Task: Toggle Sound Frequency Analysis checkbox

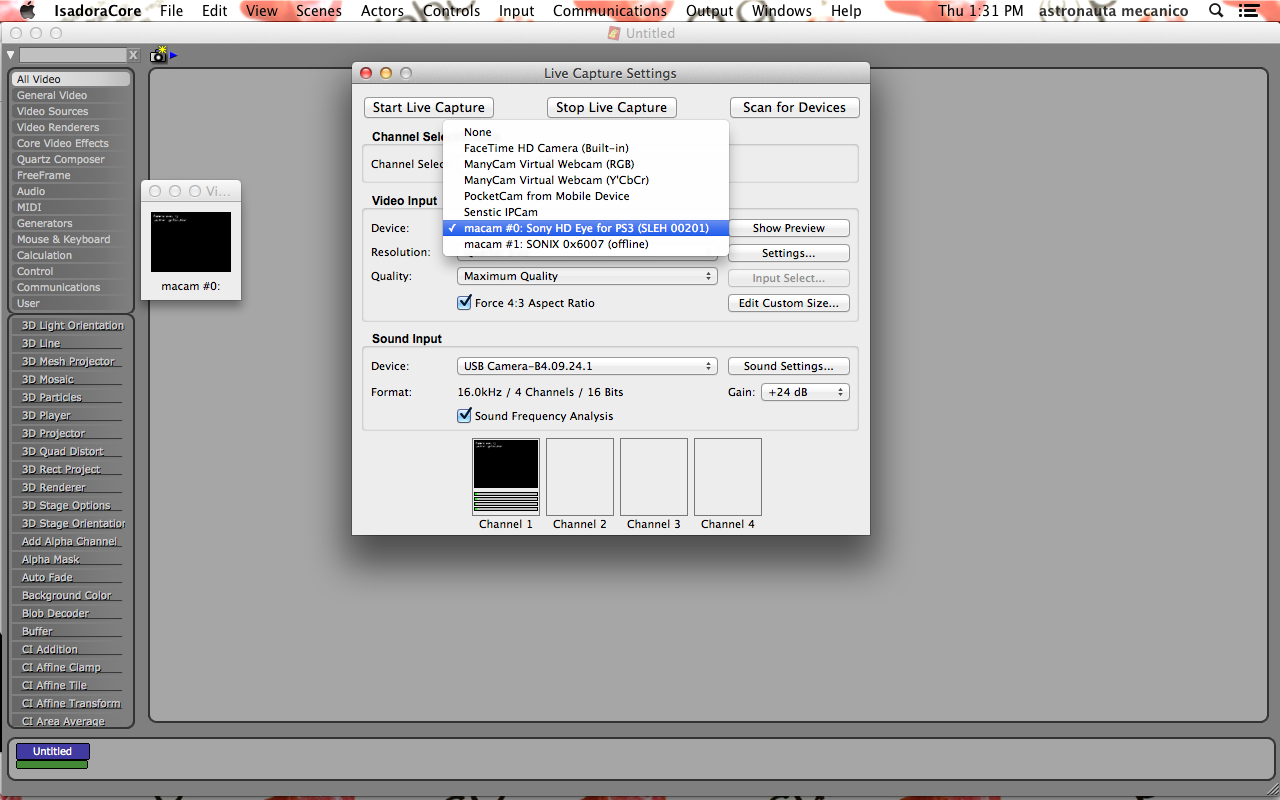Action: coord(464,416)
